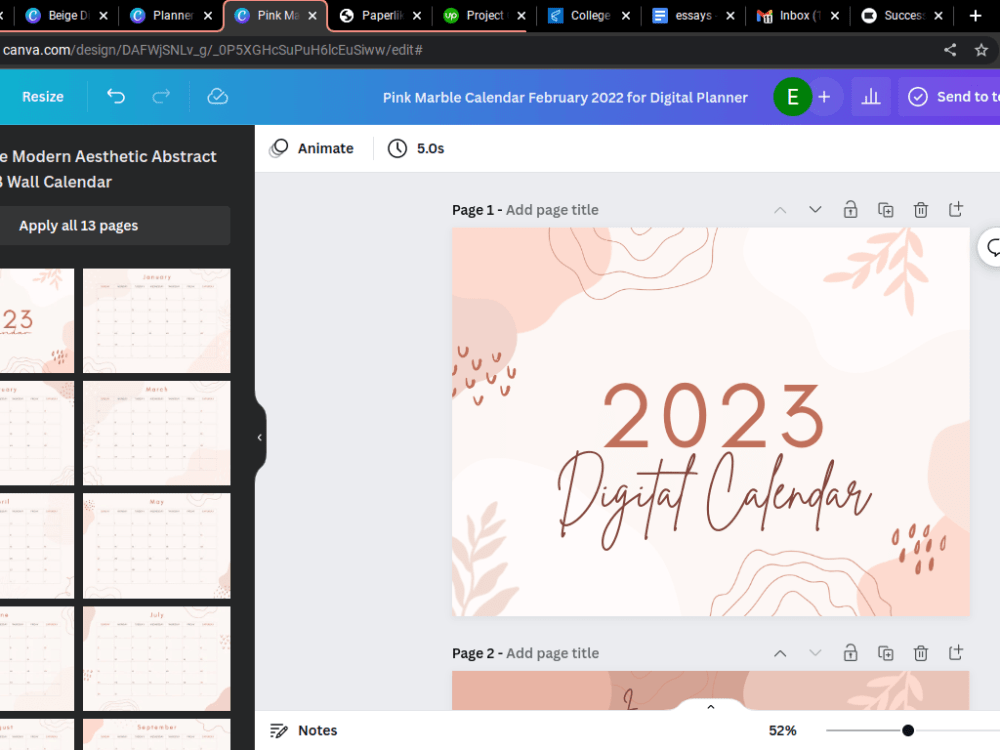This screenshot has height=750, width=1000.
Task: Open the 5.0s page duration setting
Action: pos(416,148)
